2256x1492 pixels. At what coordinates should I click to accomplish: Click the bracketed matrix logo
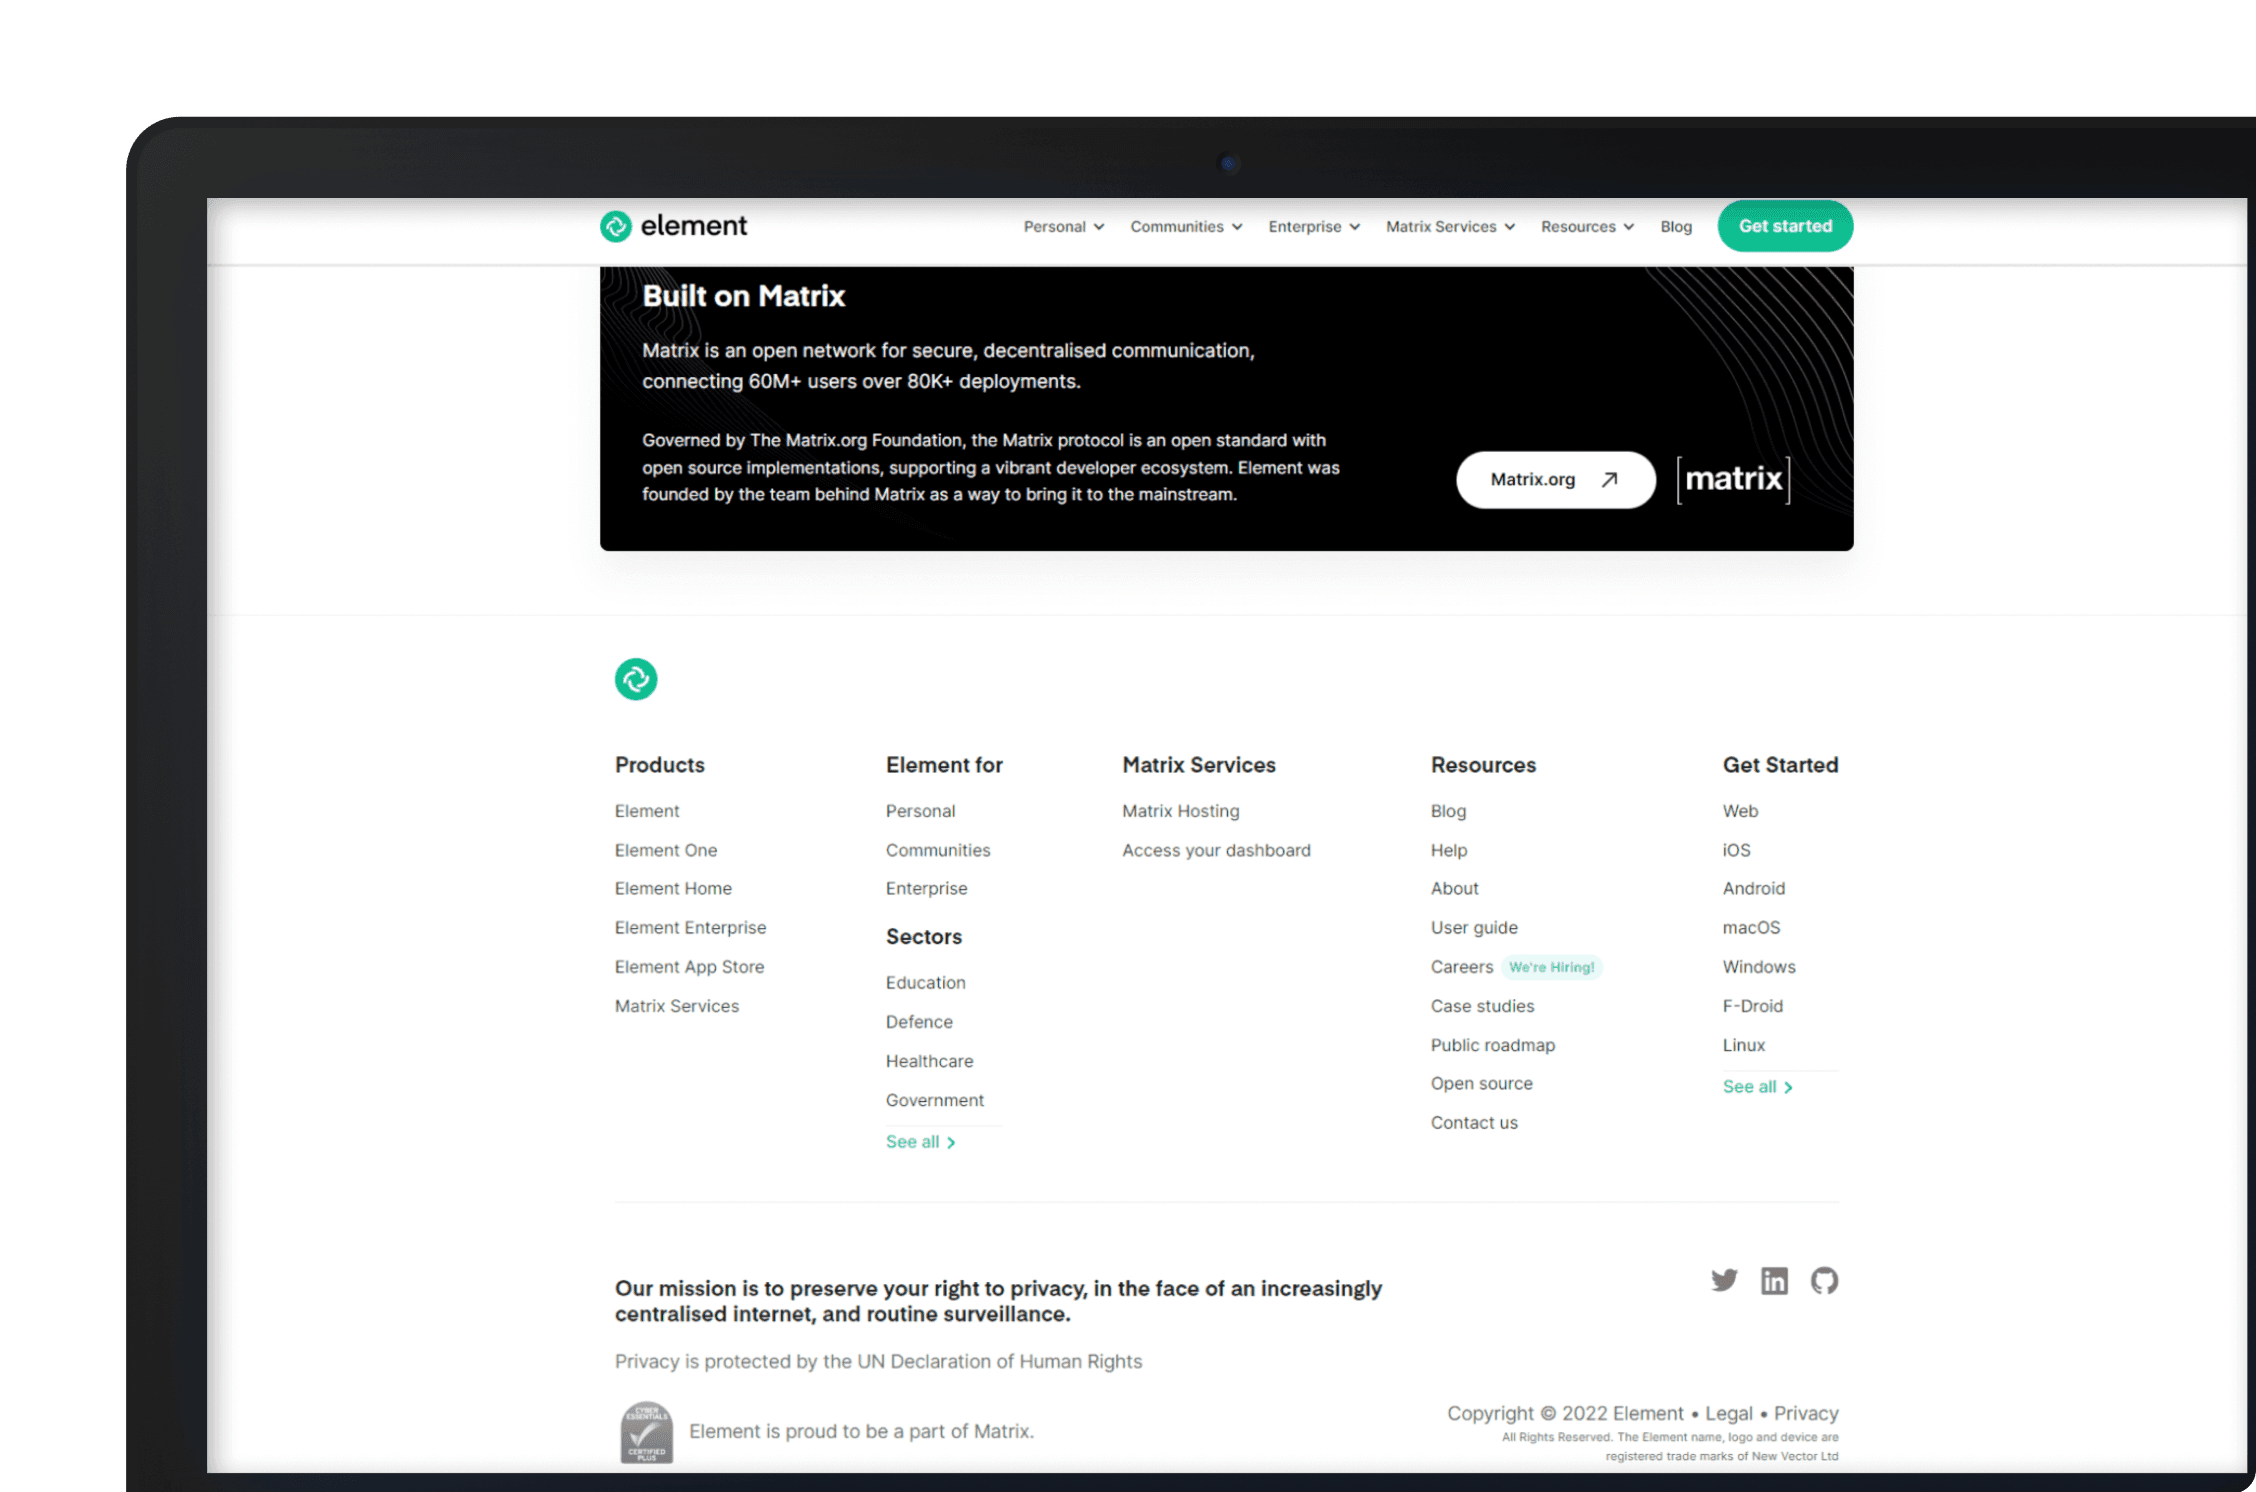click(1733, 479)
